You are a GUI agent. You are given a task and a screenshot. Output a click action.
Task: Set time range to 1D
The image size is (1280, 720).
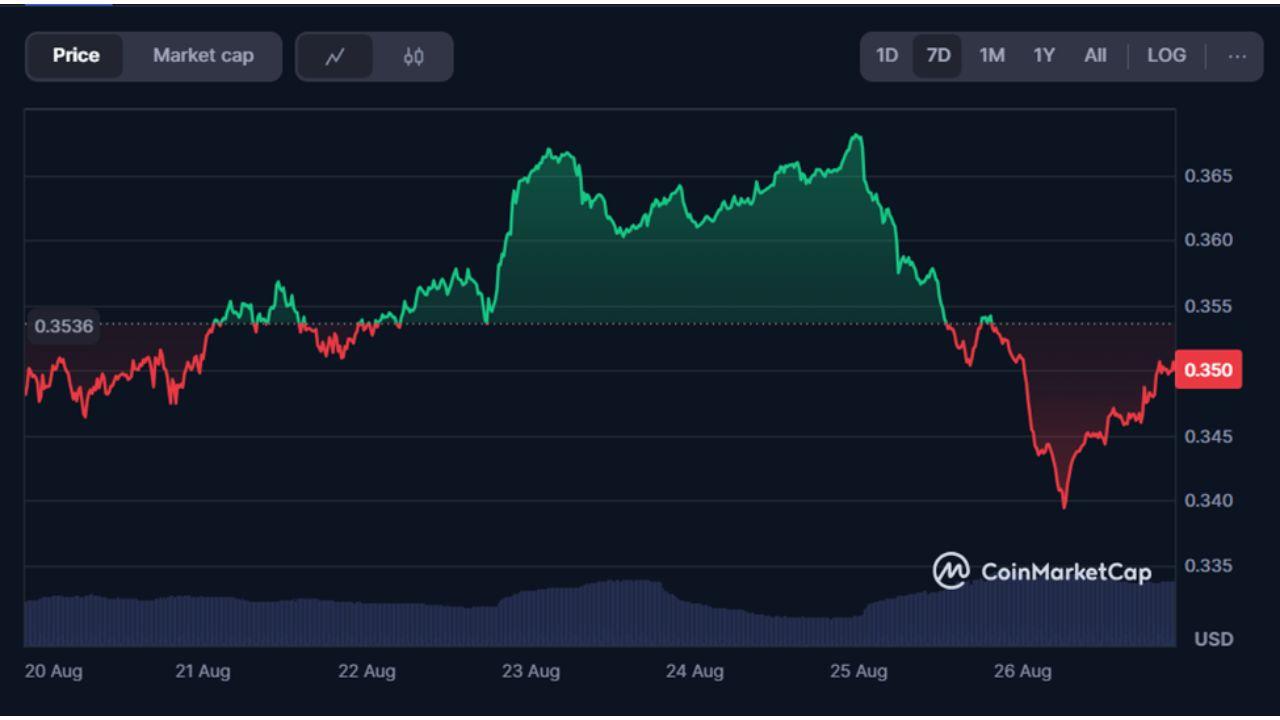pos(887,56)
